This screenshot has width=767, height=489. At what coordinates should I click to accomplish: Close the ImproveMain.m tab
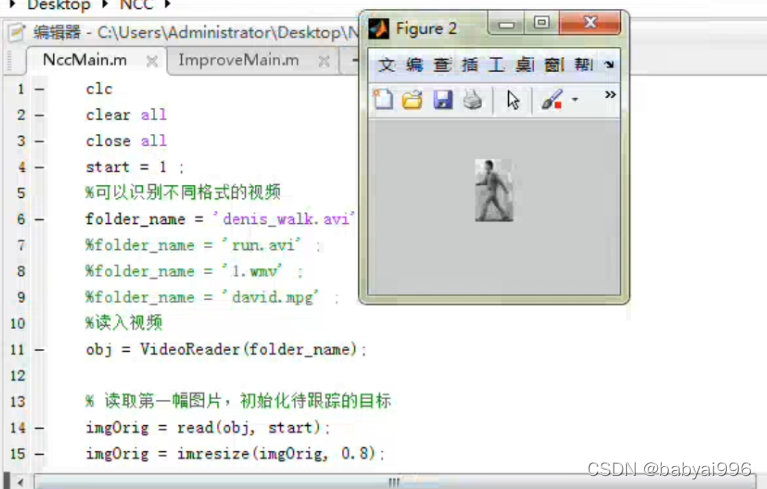point(323,61)
